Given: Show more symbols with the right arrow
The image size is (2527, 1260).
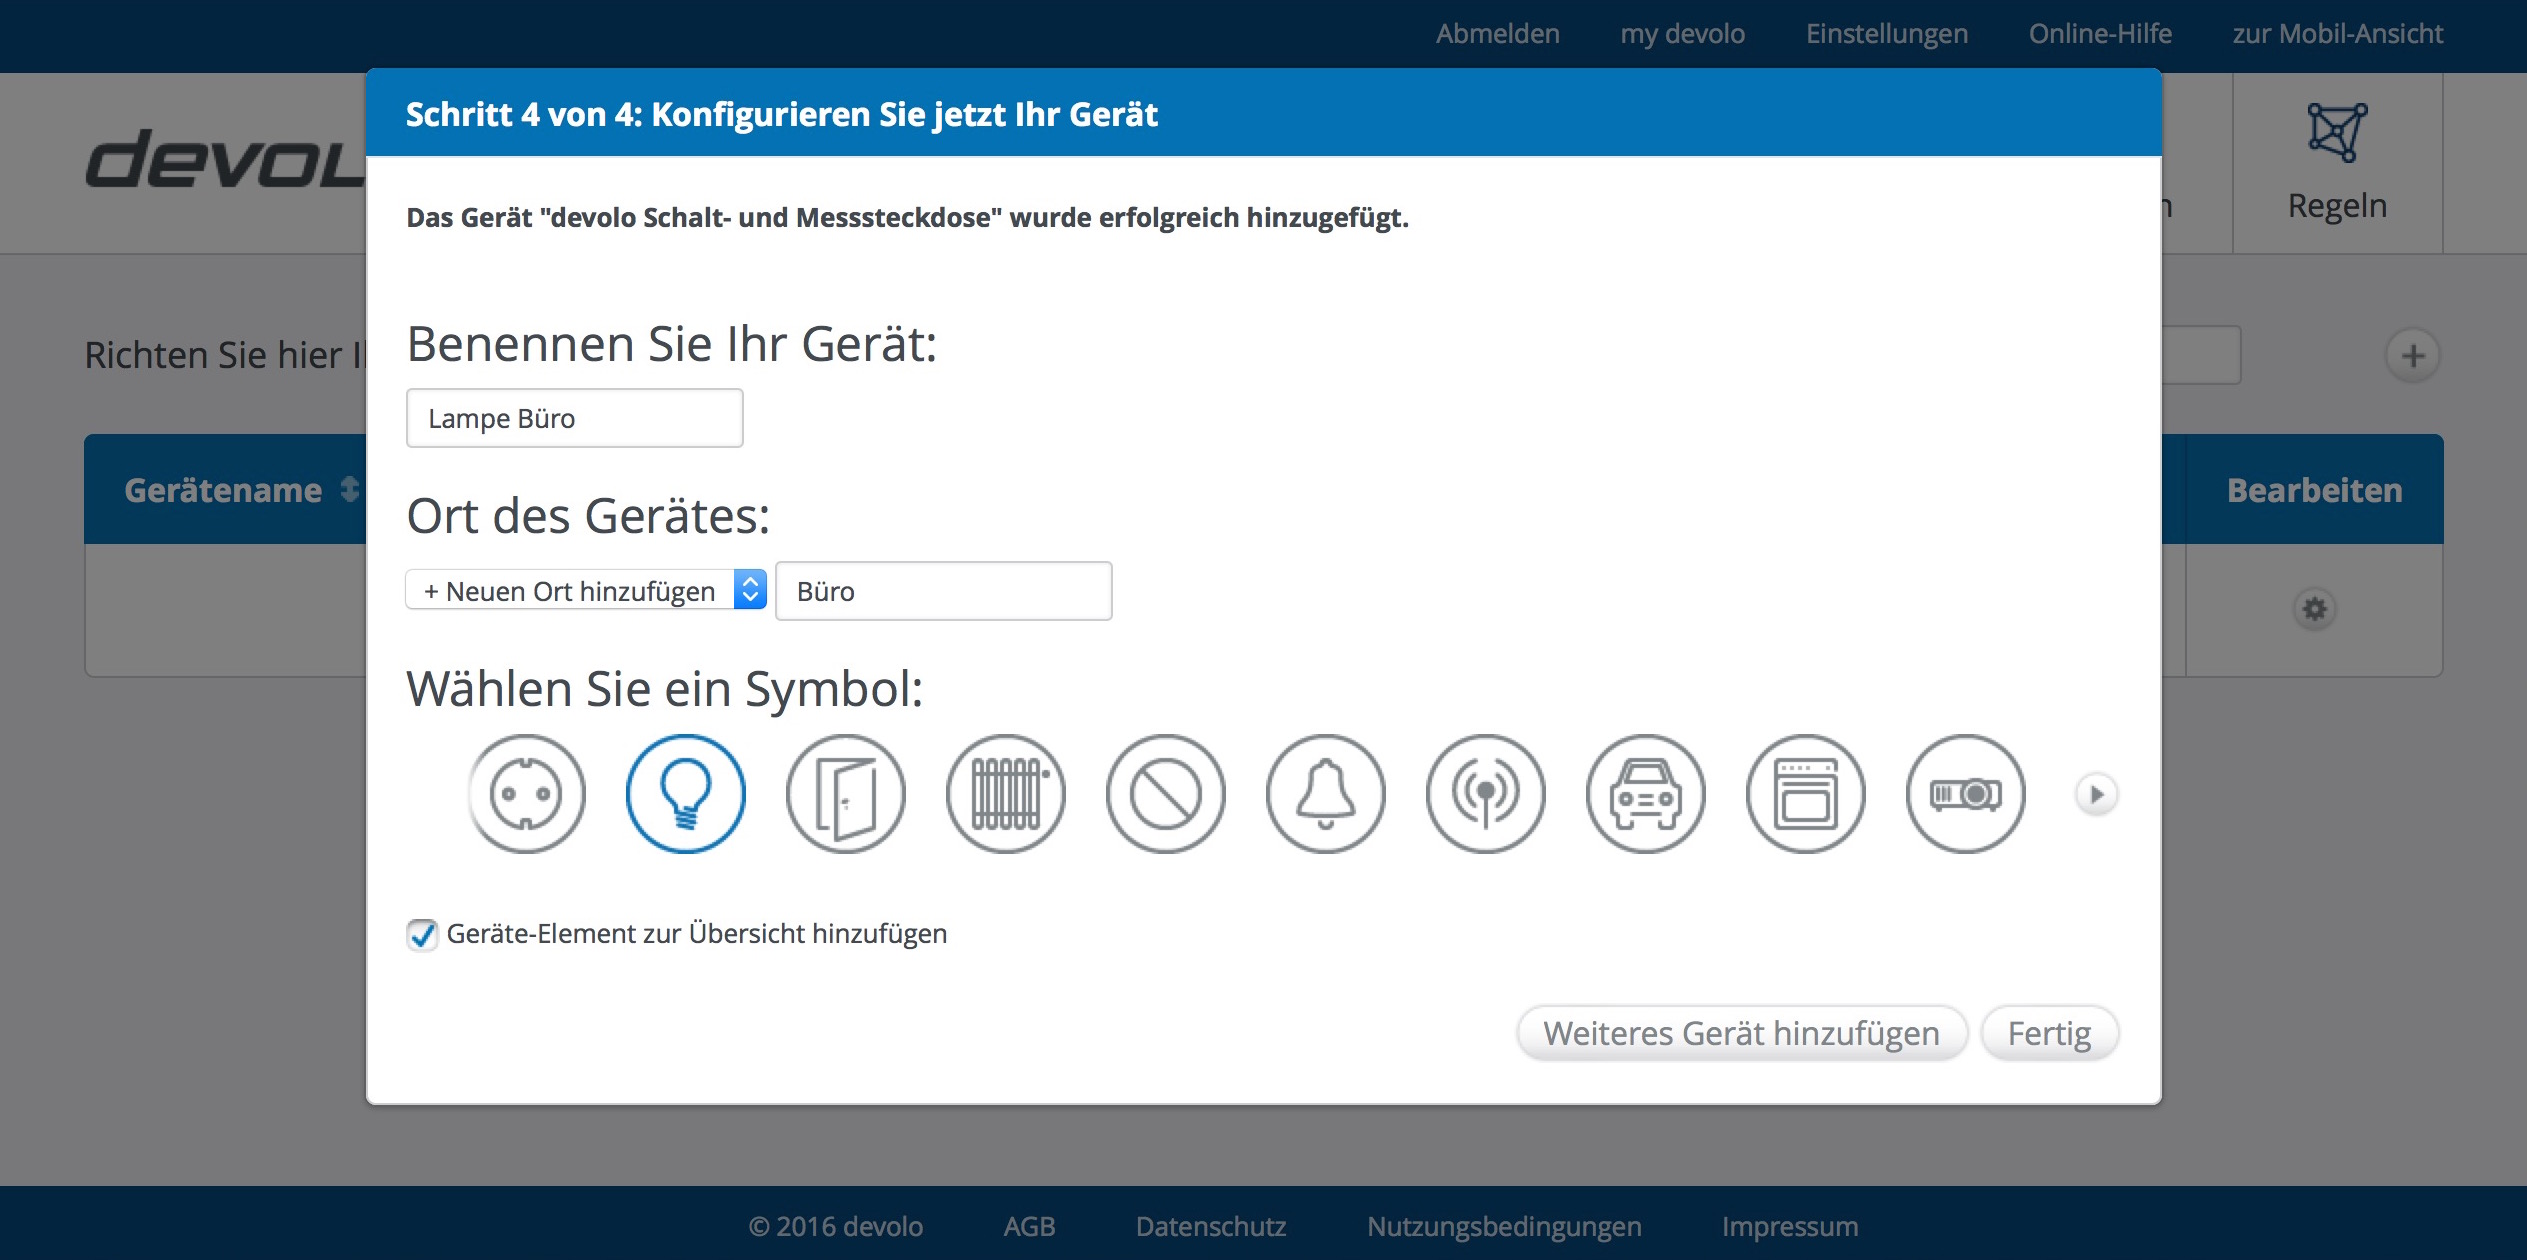Looking at the screenshot, I should click(2096, 794).
